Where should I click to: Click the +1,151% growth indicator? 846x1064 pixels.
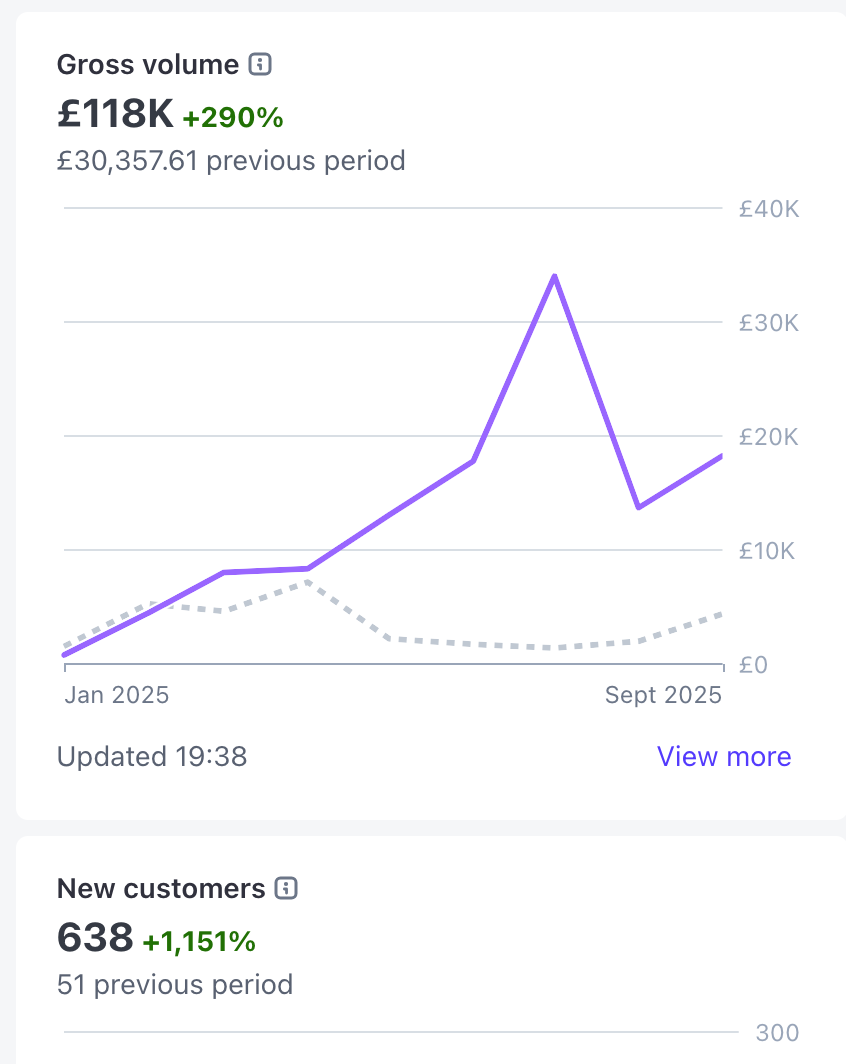point(199,941)
